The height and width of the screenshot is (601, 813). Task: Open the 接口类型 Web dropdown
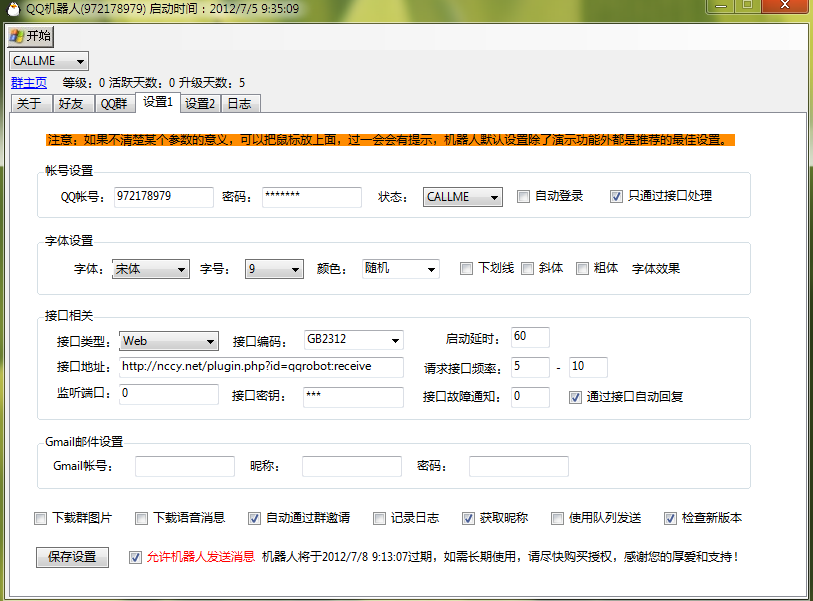169,341
